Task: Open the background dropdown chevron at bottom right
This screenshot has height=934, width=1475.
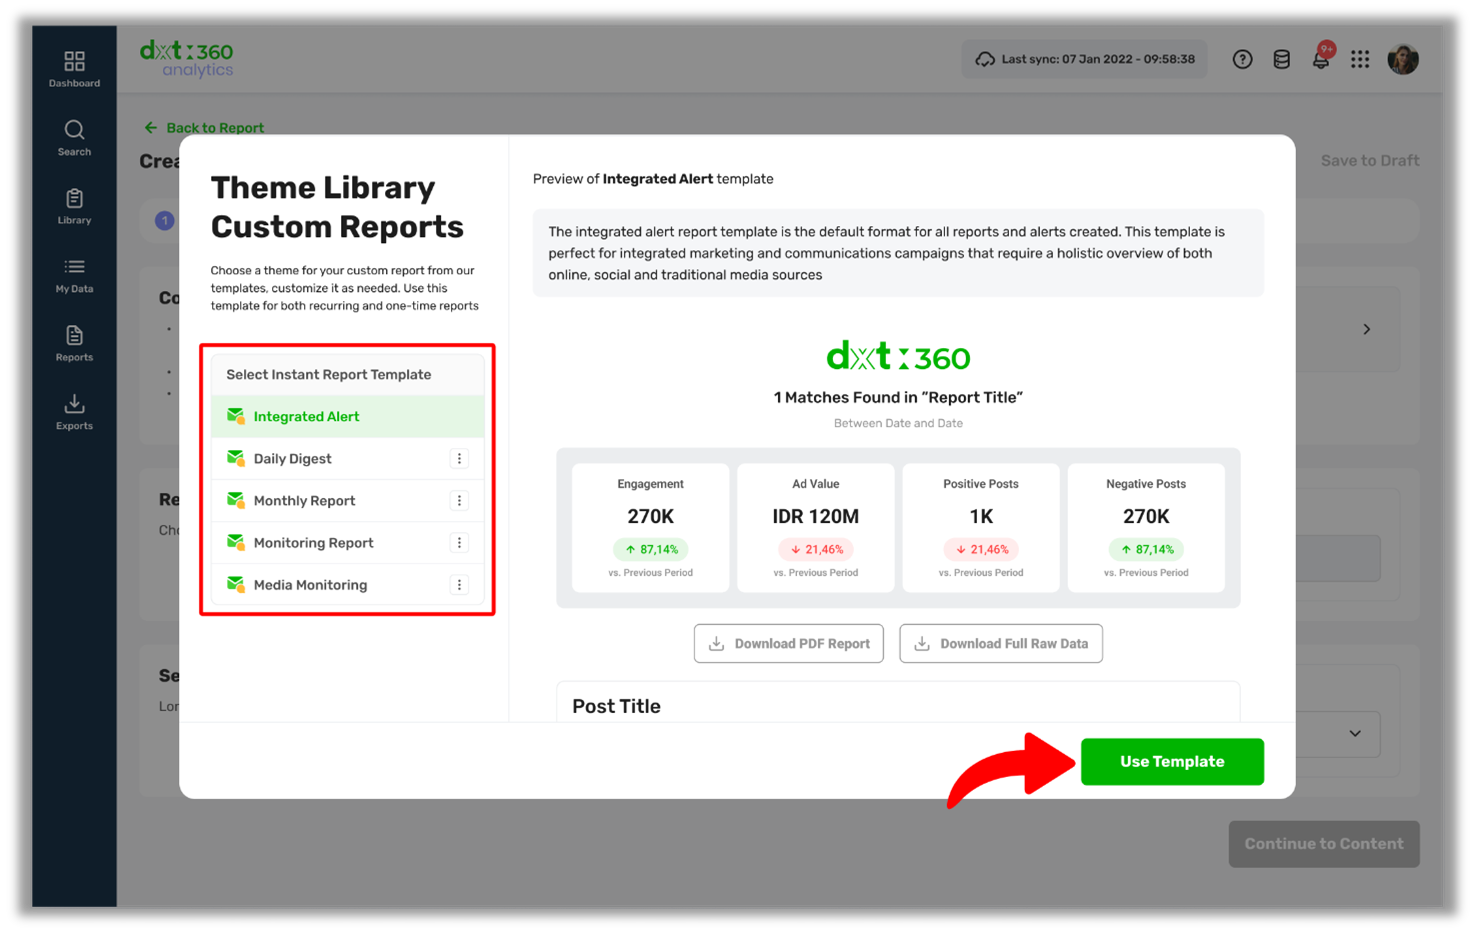Action: 1355,733
